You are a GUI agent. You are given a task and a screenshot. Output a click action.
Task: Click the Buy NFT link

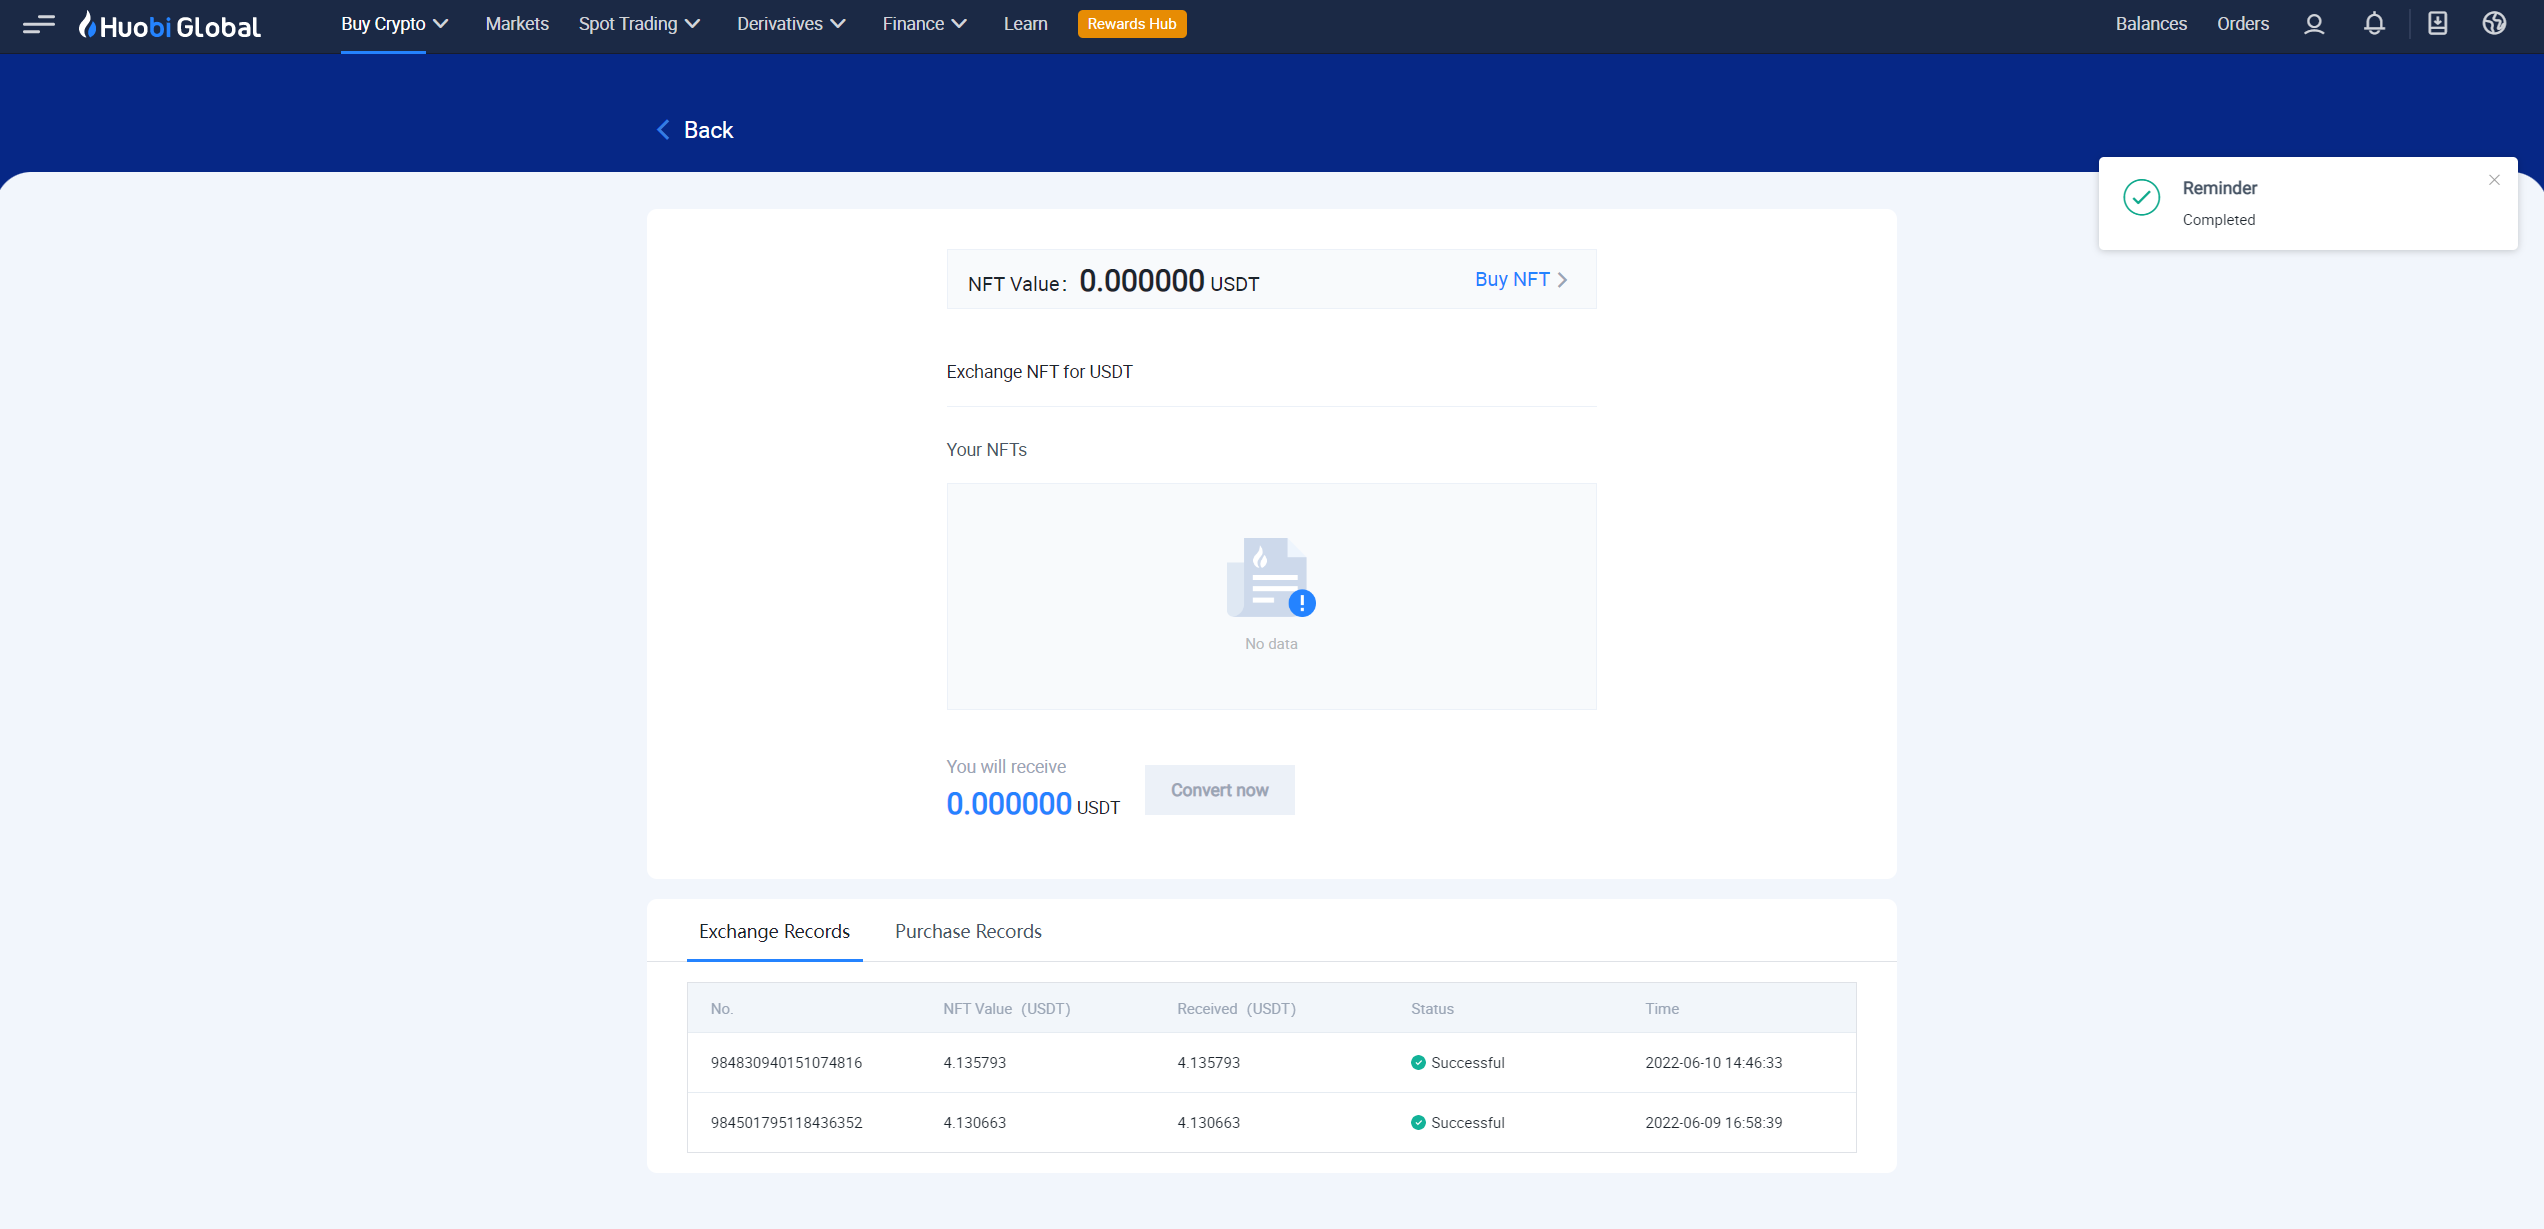point(1509,279)
